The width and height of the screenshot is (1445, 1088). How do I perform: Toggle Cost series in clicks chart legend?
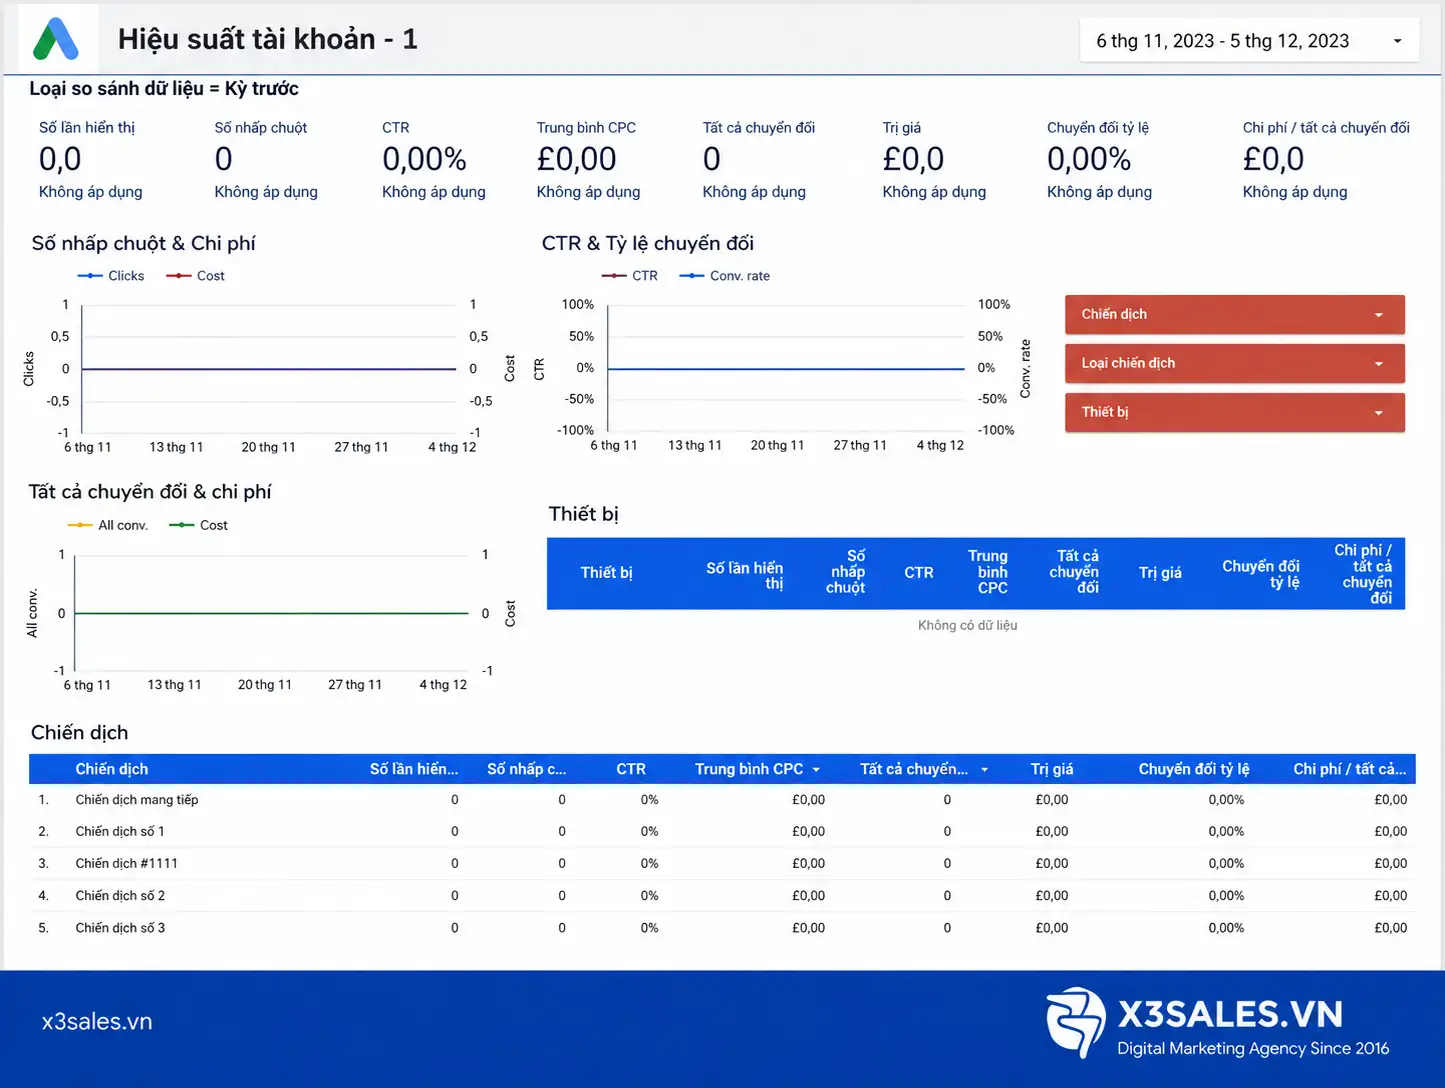pos(196,276)
